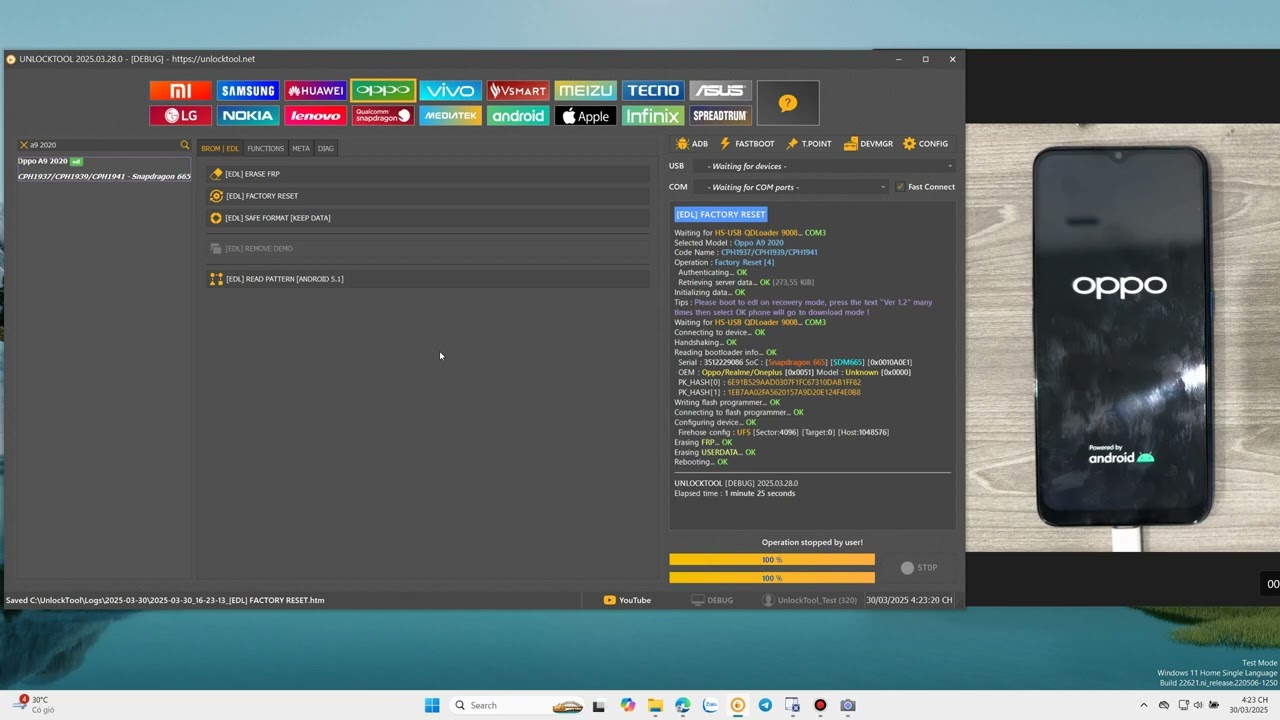Click the DEBUG status bar item
Viewport: 1280px width, 720px height.
712,600
